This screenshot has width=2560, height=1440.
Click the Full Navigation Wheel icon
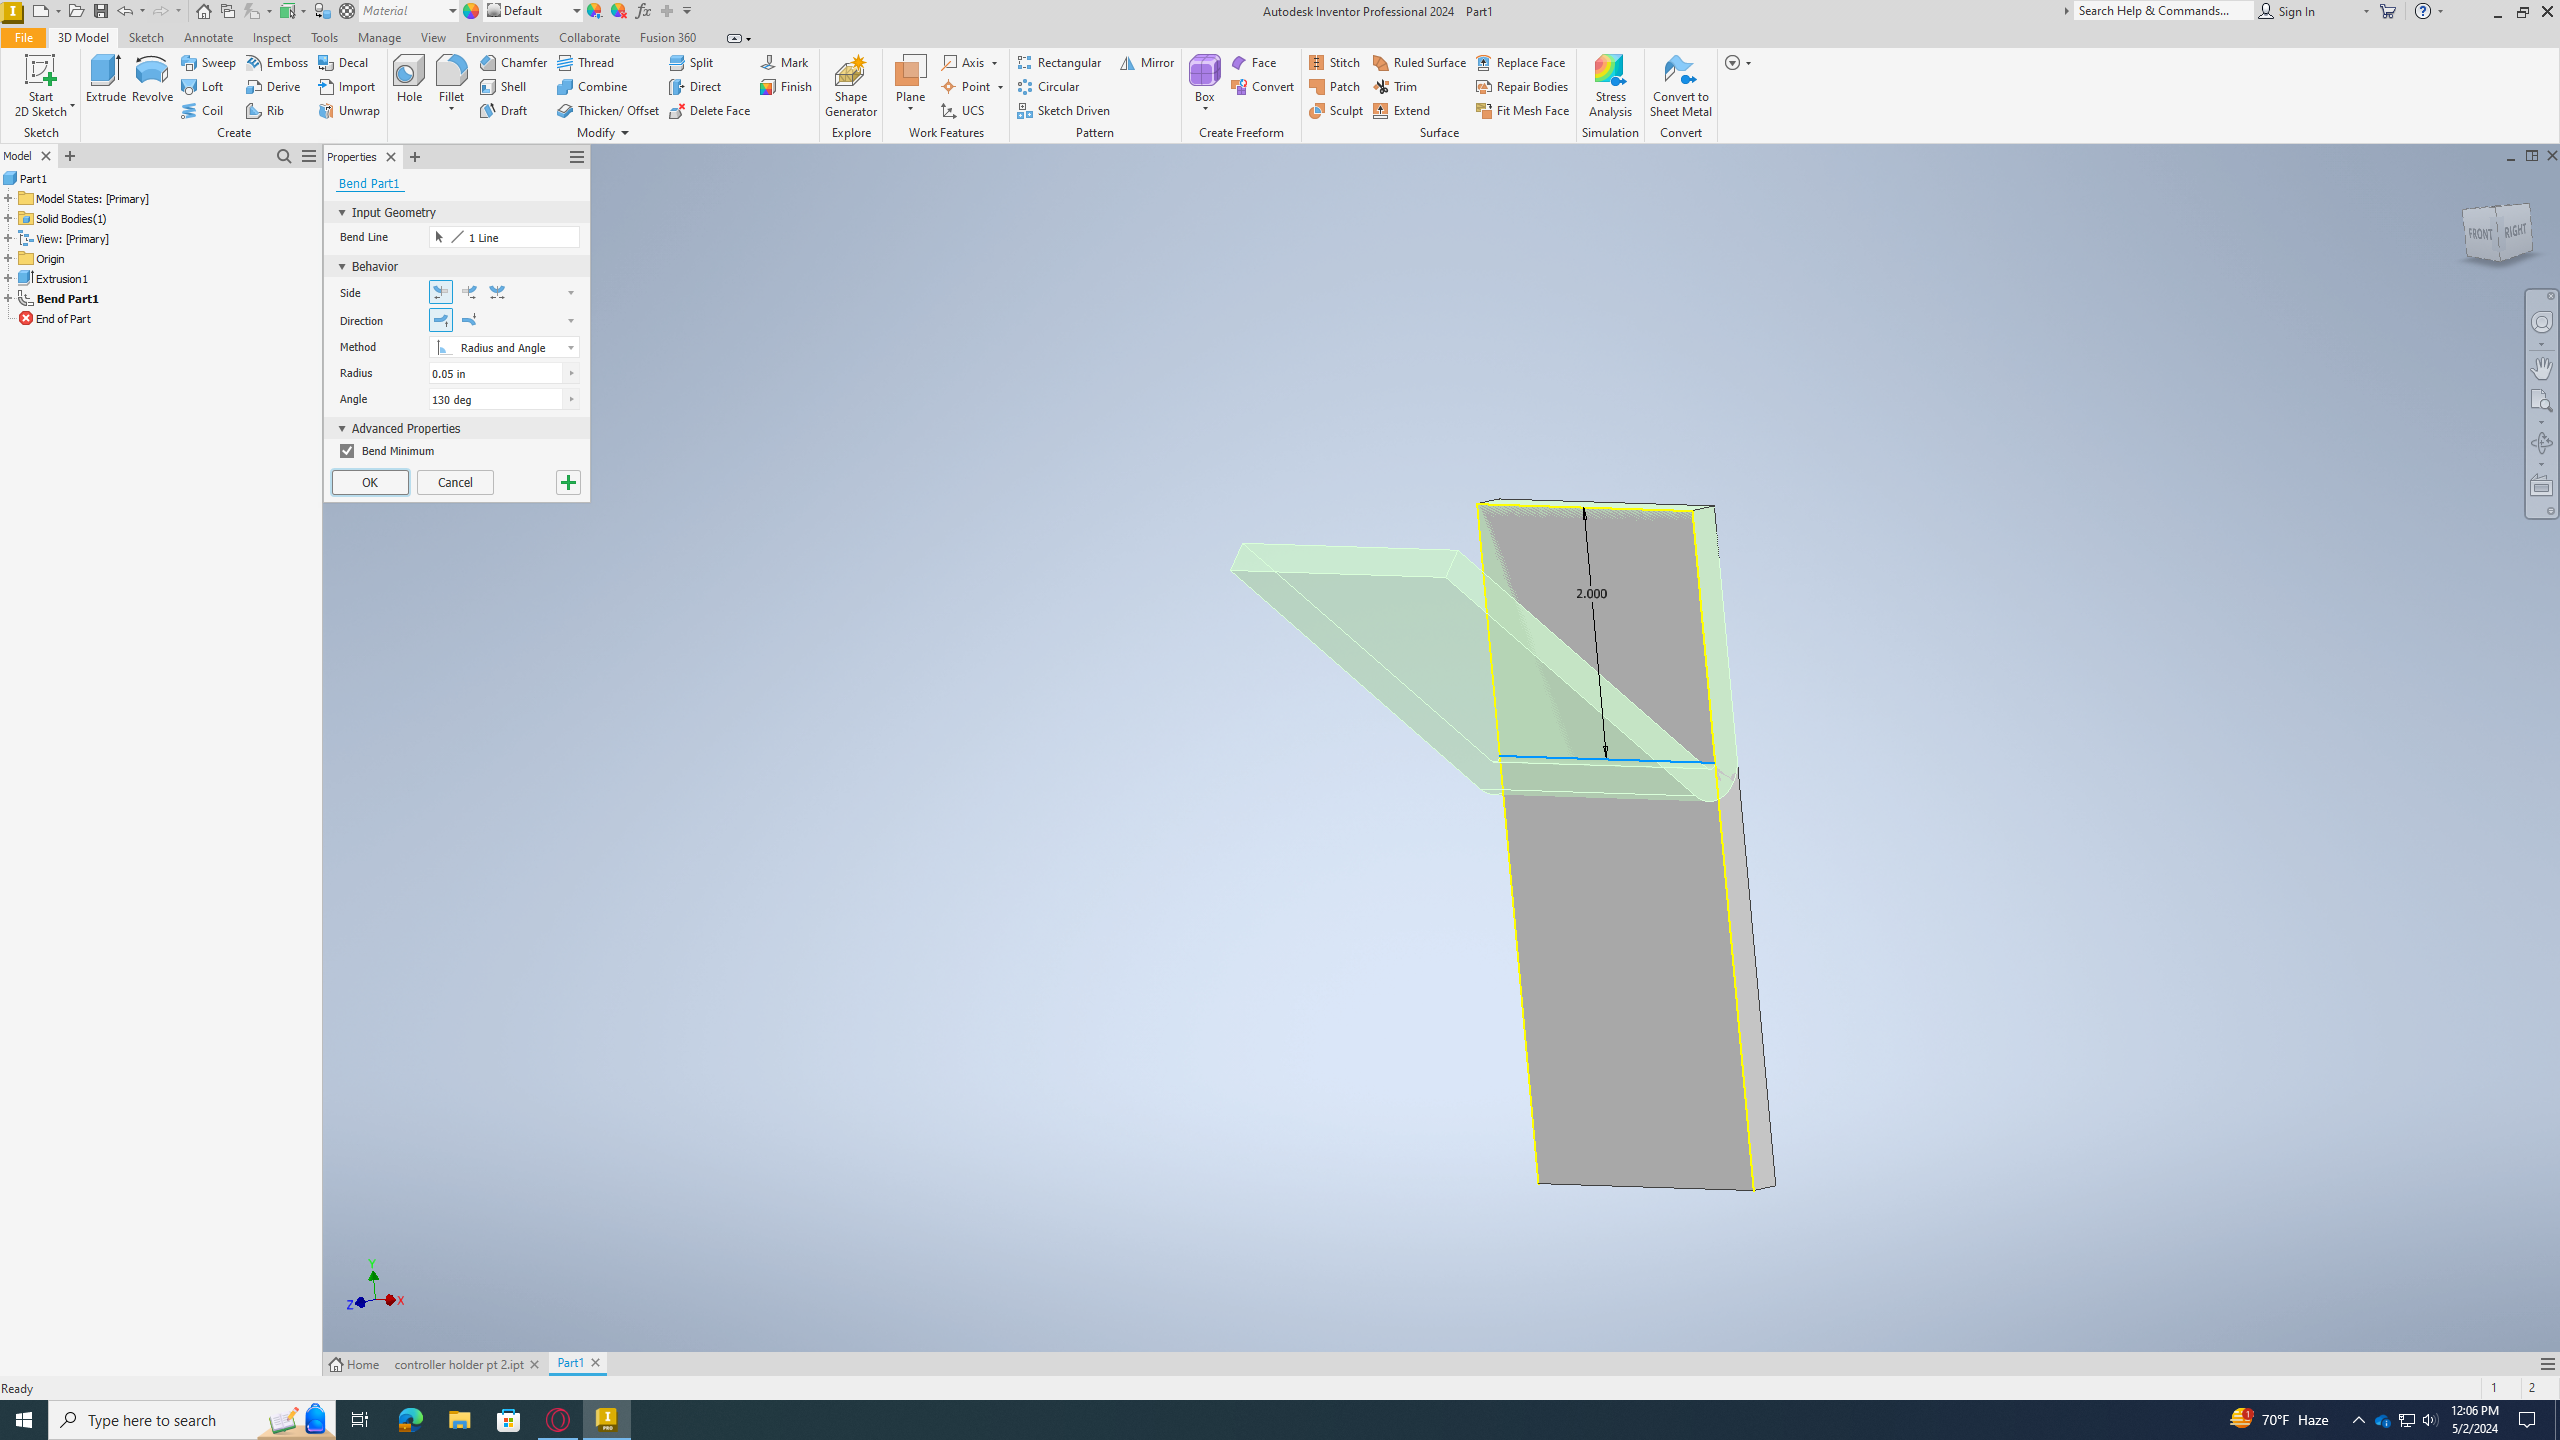2541,322
